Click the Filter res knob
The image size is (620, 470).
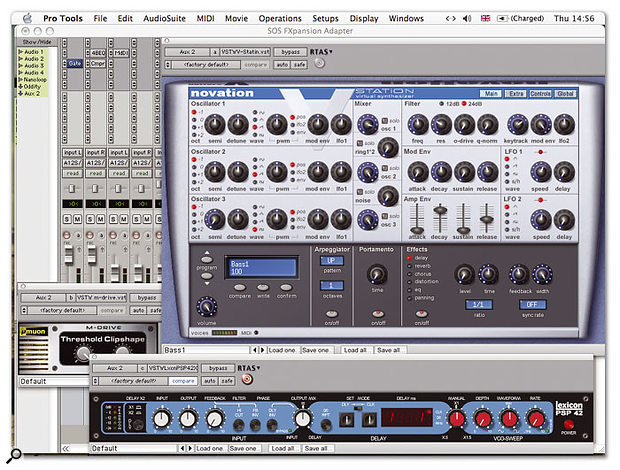tap(441, 125)
